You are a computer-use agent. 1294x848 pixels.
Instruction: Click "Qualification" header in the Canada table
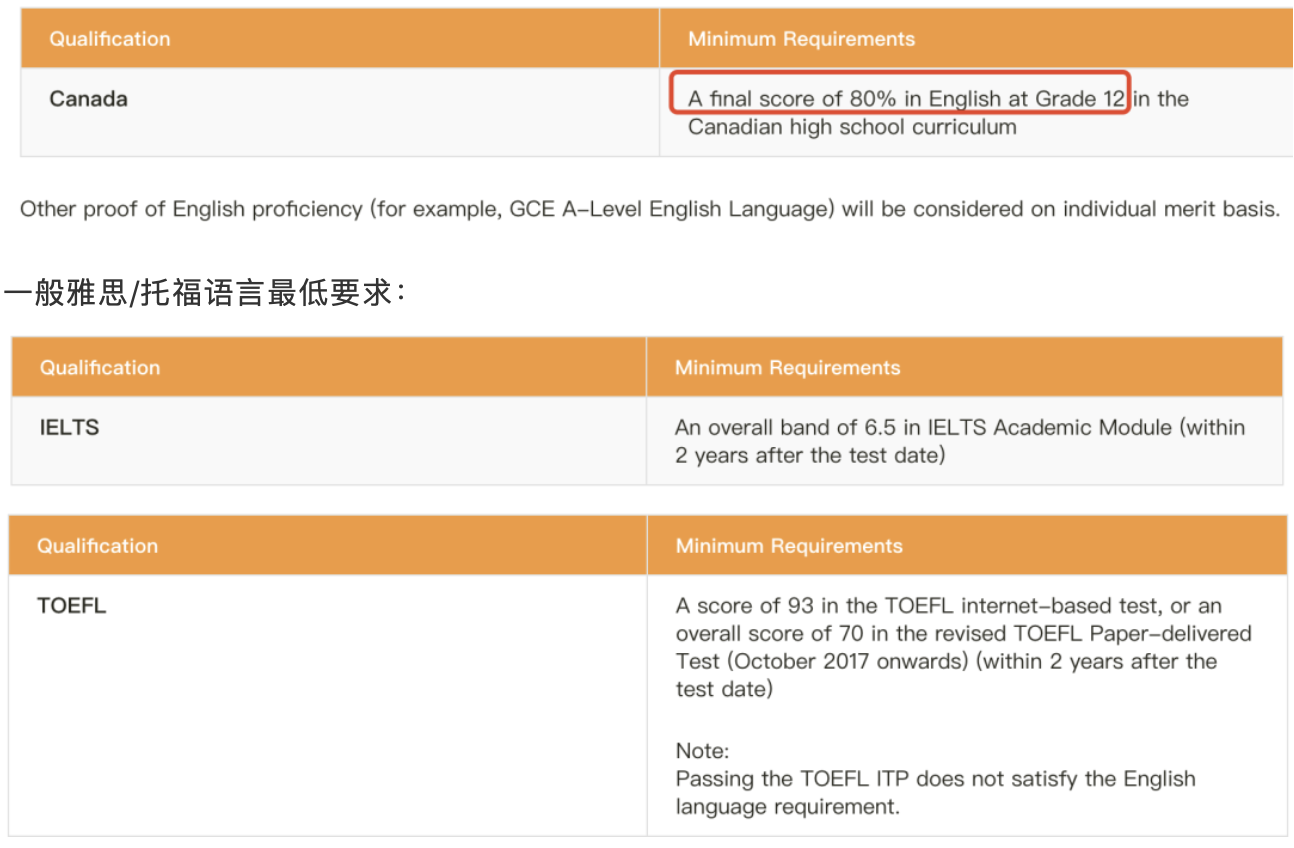point(110,38)
